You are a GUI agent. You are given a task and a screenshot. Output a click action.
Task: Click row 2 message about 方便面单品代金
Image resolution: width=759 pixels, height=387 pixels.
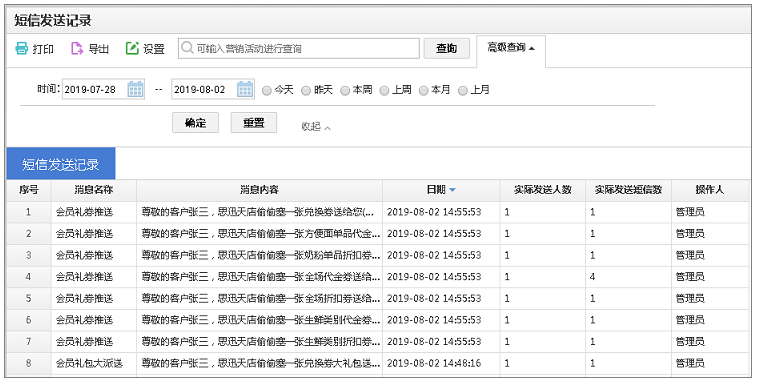pos(259,234)
